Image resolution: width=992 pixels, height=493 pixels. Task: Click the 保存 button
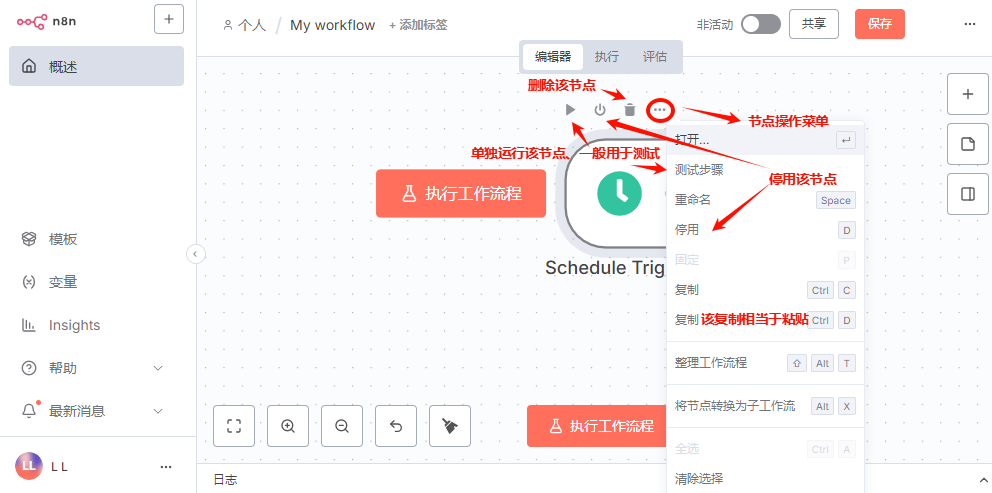point(879,24)
